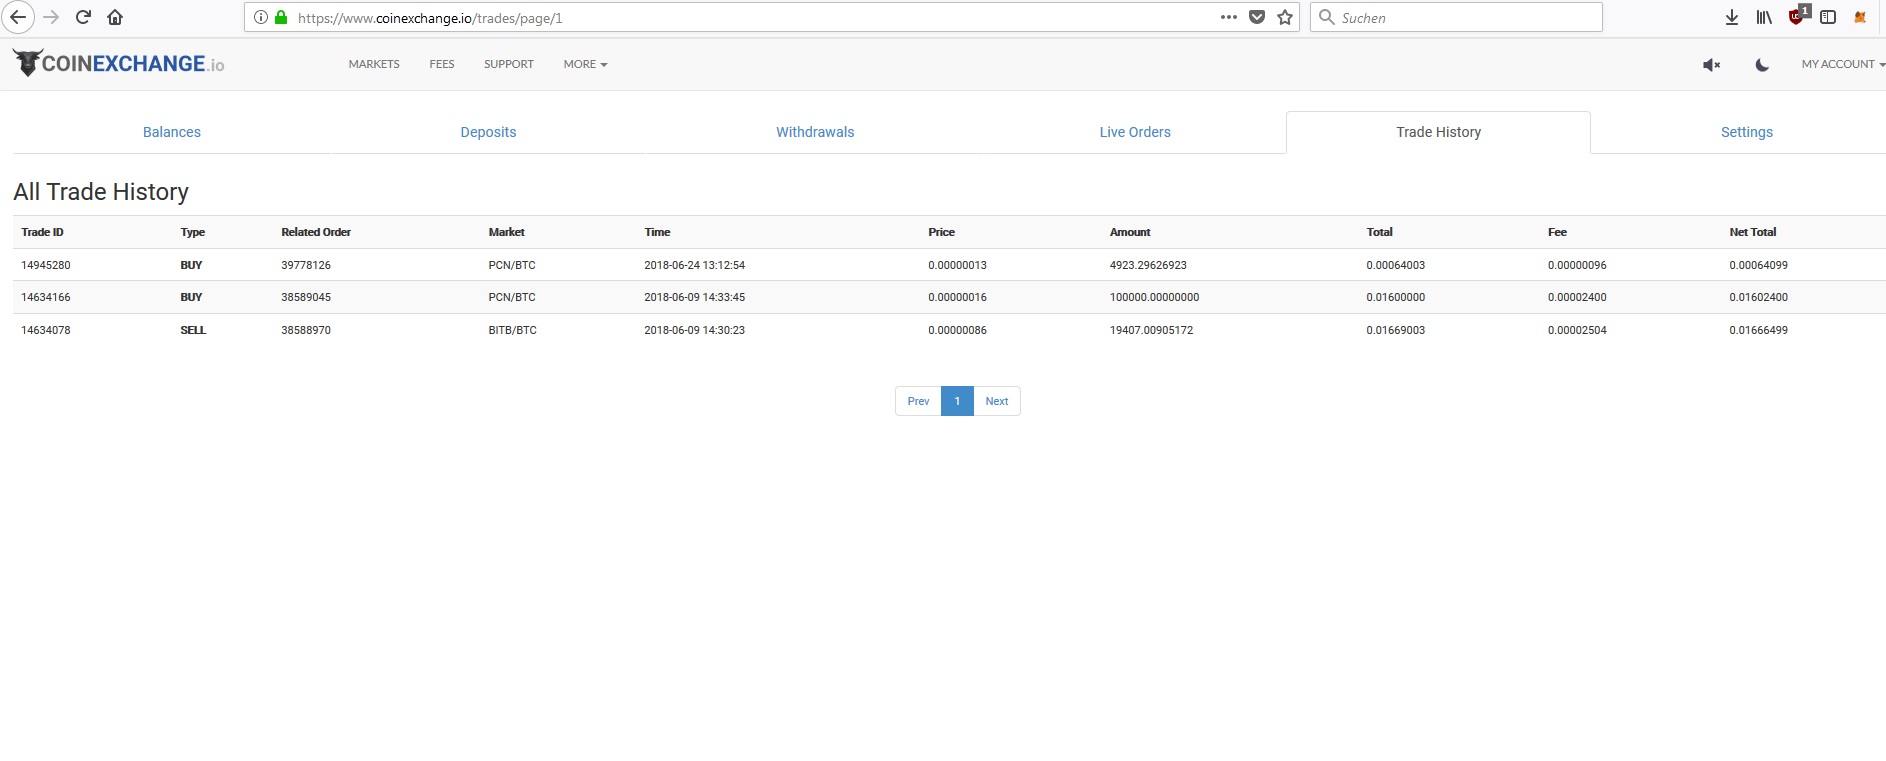1886x761 pixels.
Task: Open the MY ACCOUNT dropdown
Action: pyautogui.click(x=1843, y=64)
